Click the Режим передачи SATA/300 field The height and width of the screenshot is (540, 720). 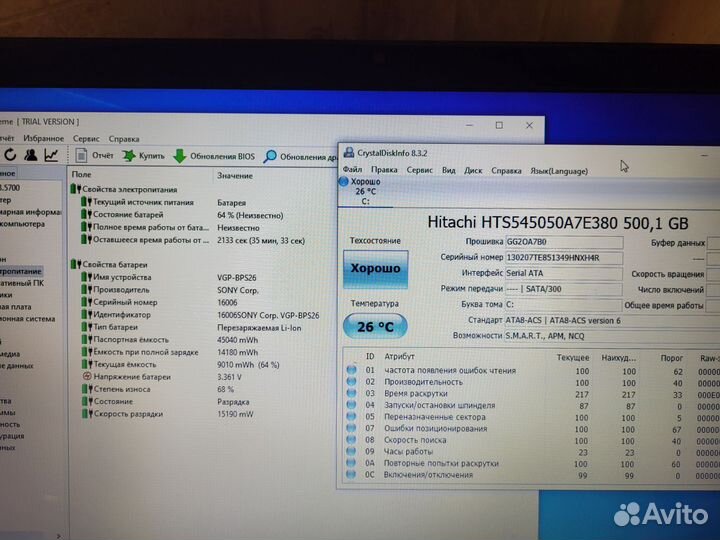pyautogui.click(x=563, y=289)
